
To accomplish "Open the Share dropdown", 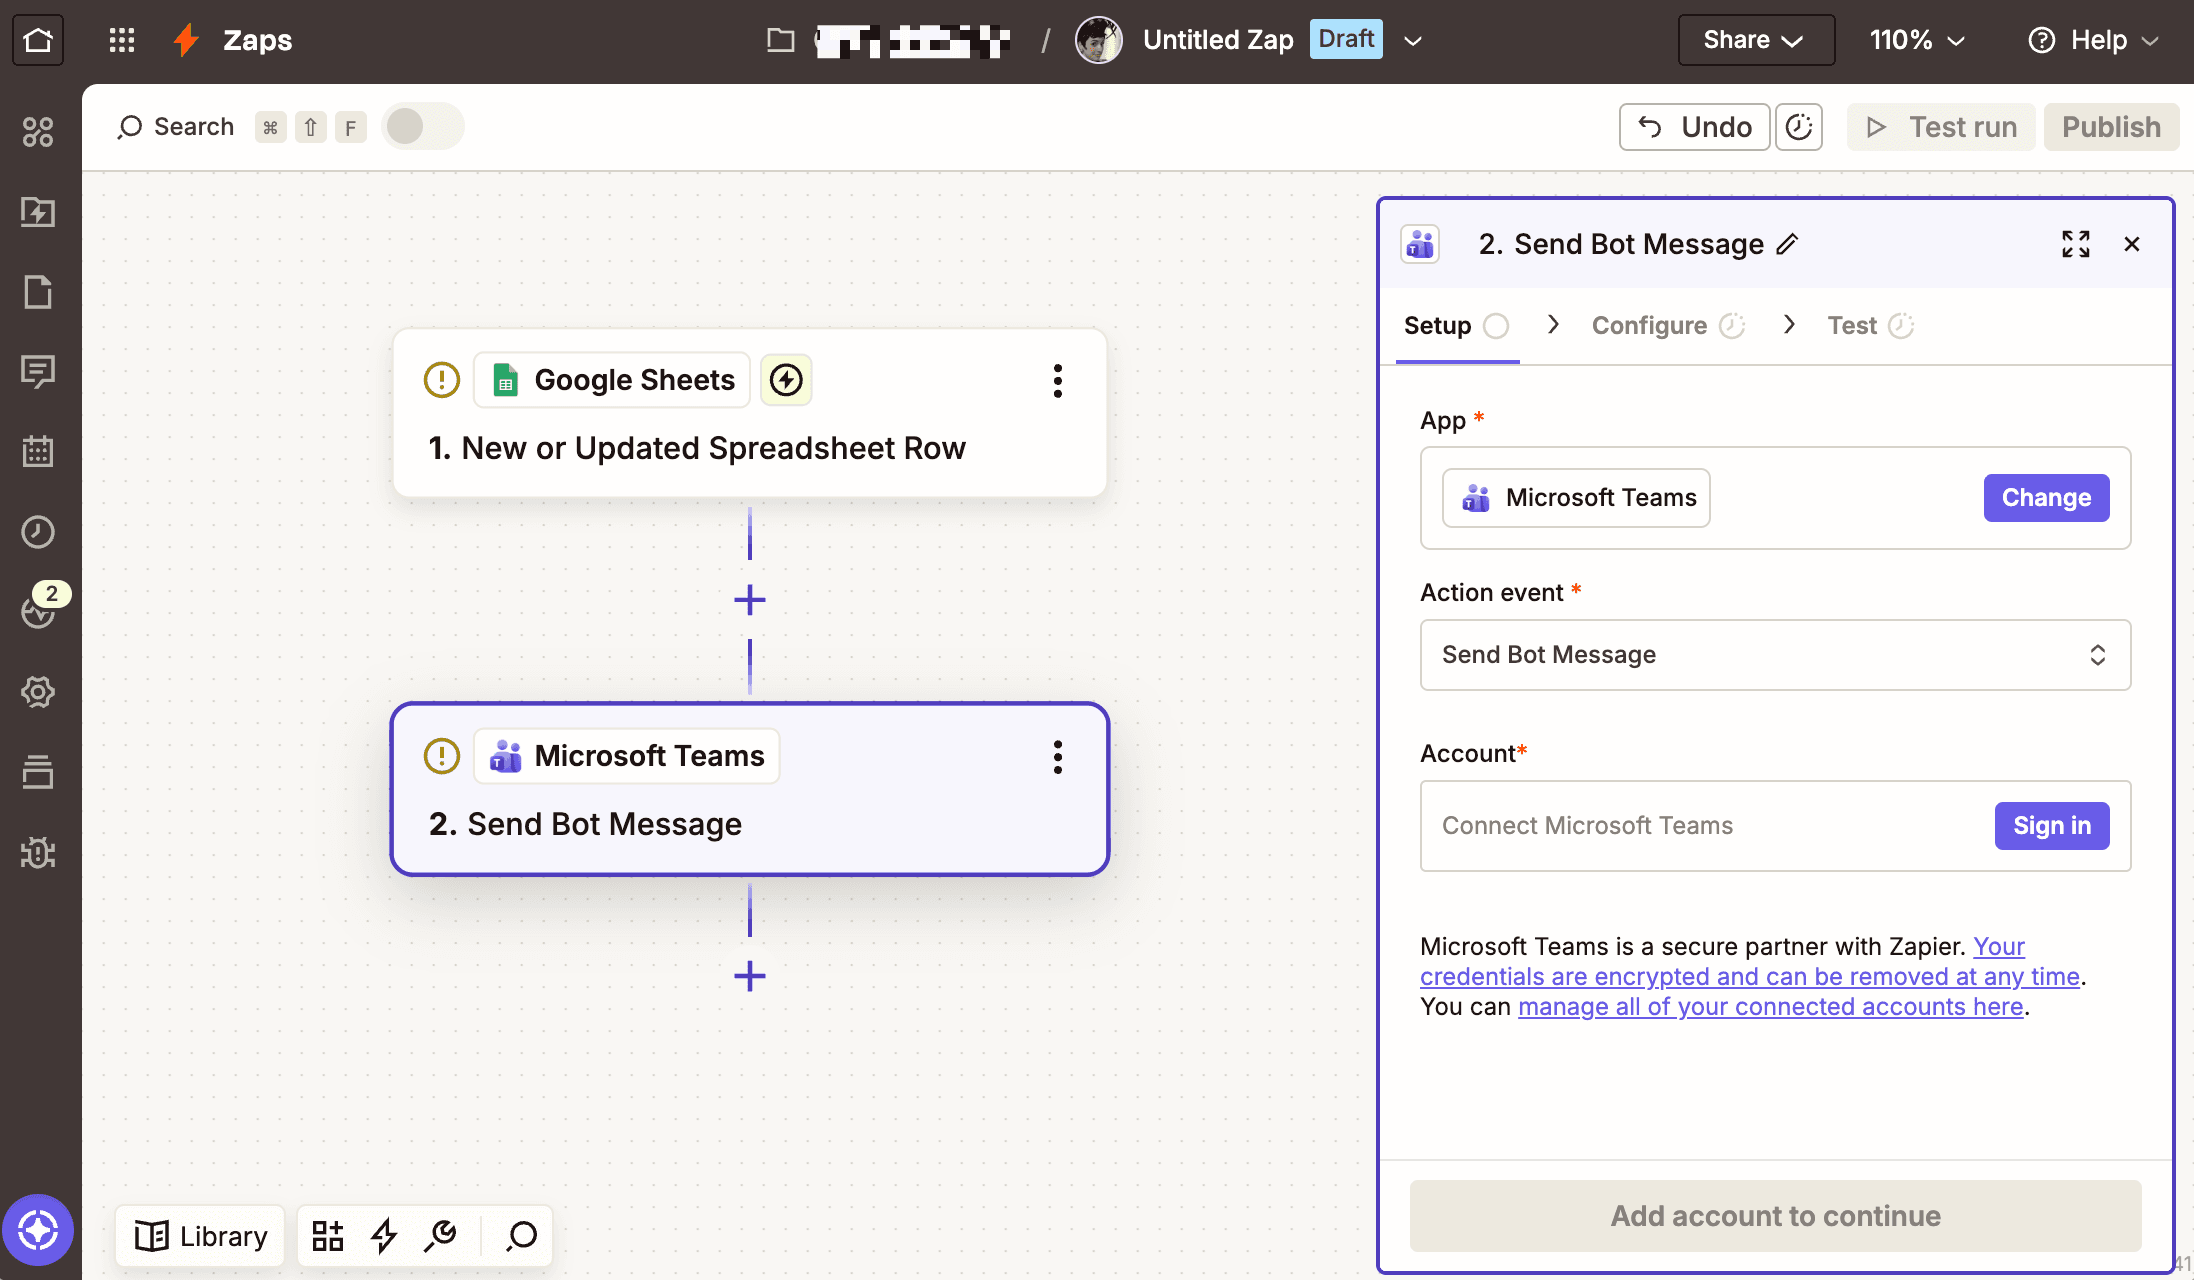I will click(1756, 40).
